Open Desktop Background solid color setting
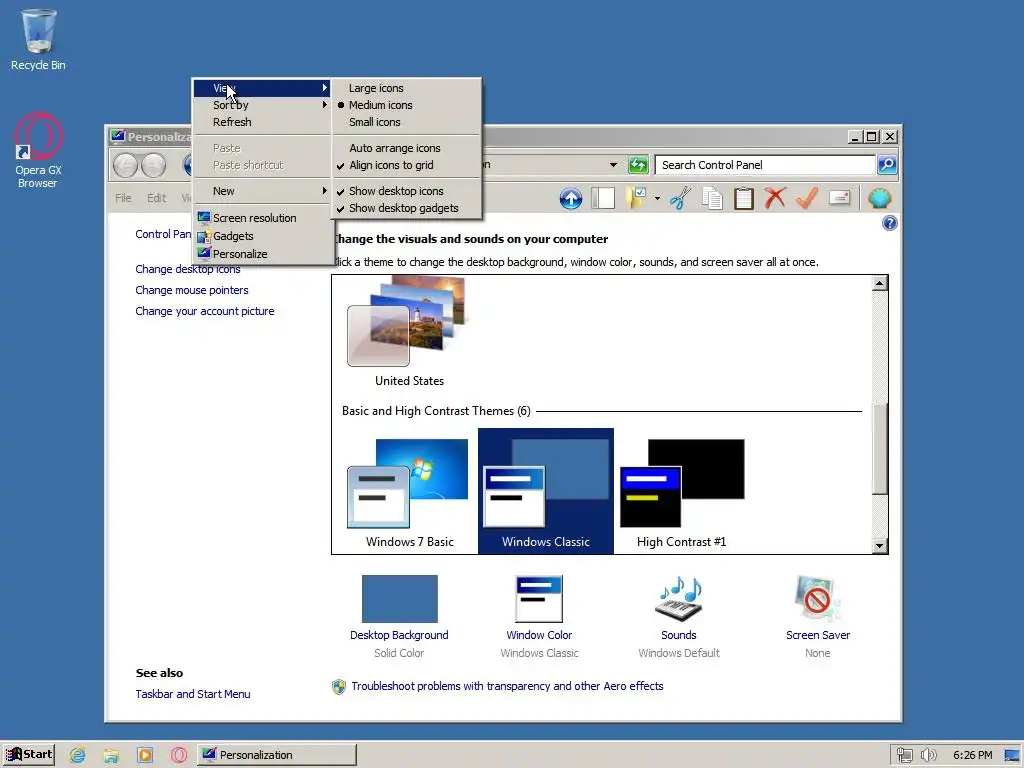 pyautogui.click(x=399, y=616)
